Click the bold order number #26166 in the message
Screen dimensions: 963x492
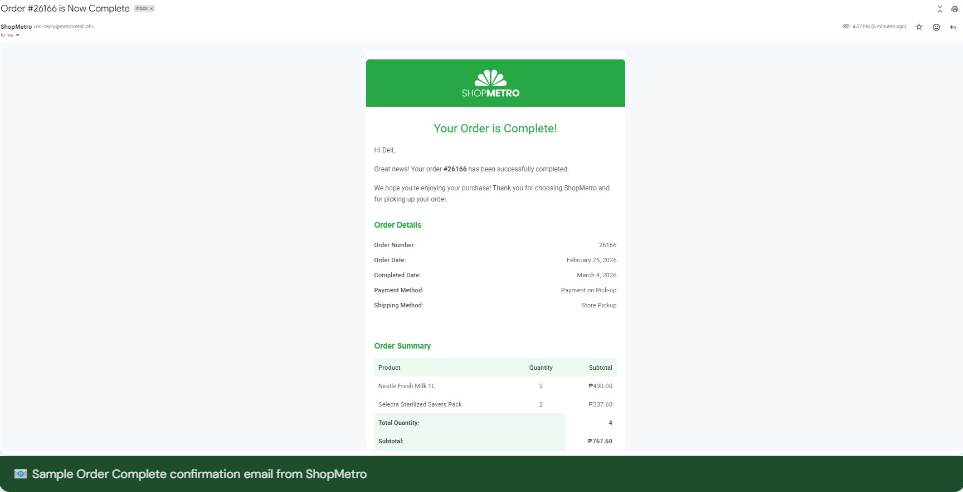point(455,168)
